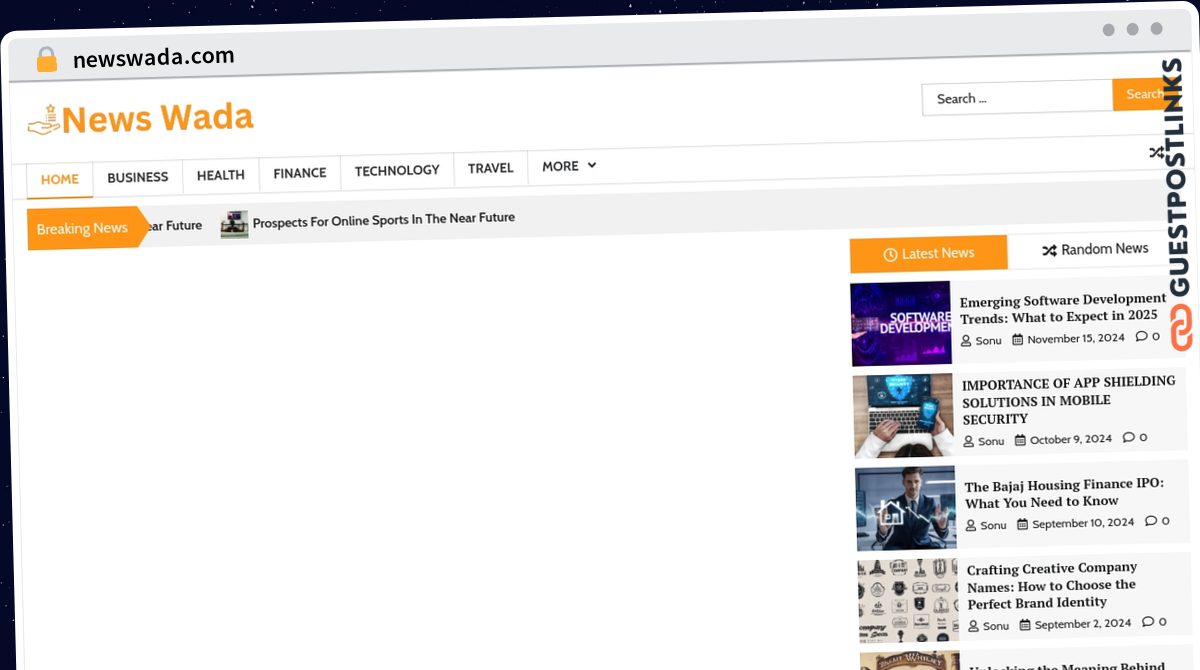
Task: Switch to the Random News tab
Action: [1095, 249]
